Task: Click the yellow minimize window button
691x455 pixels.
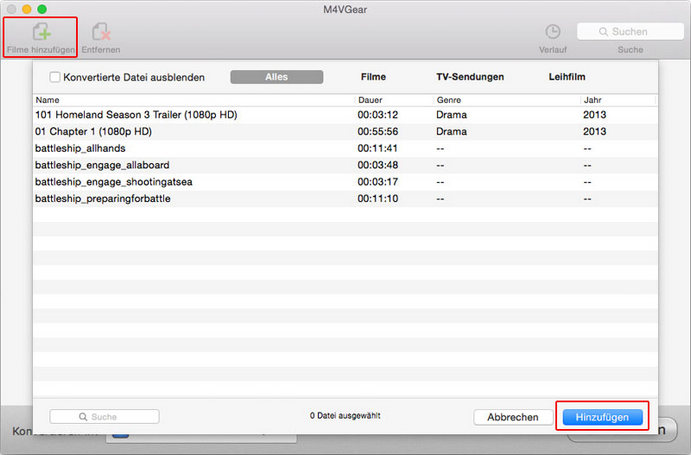Action: (27, 9)
